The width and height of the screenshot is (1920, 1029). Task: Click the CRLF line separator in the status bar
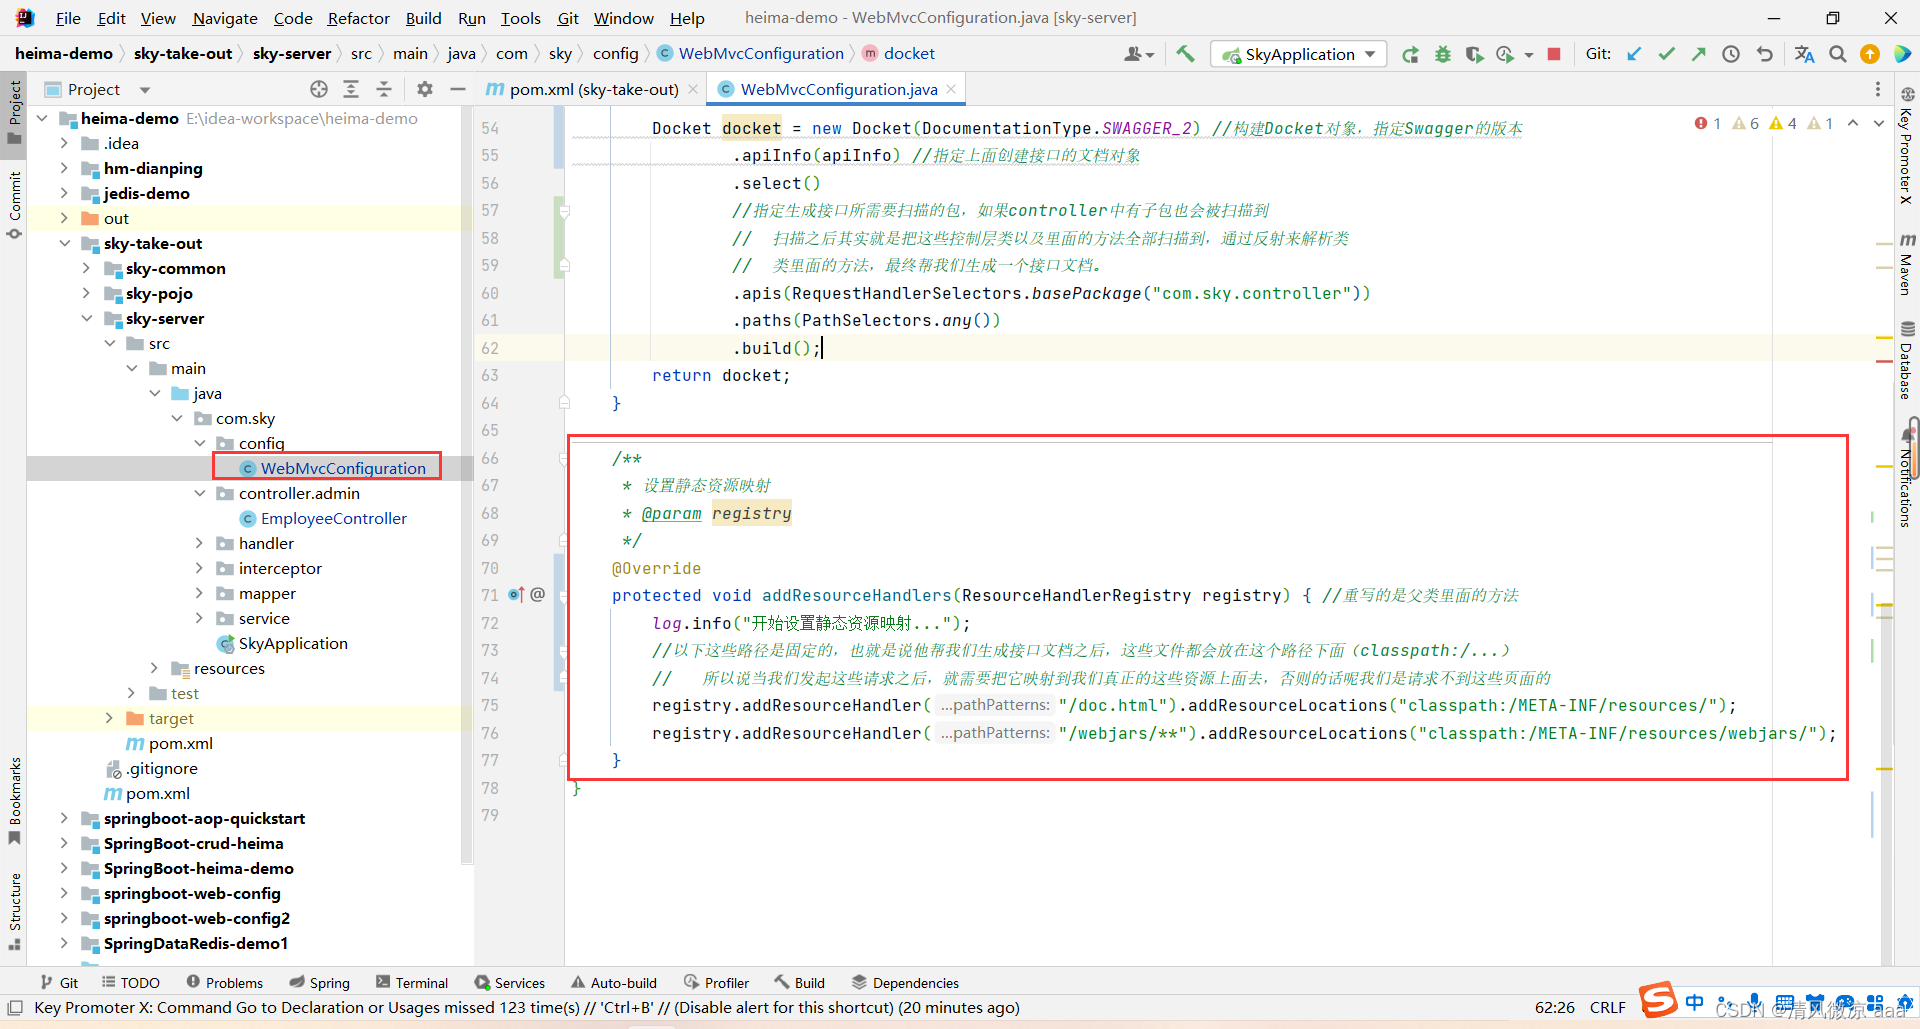click(x=1608, y=1008)
